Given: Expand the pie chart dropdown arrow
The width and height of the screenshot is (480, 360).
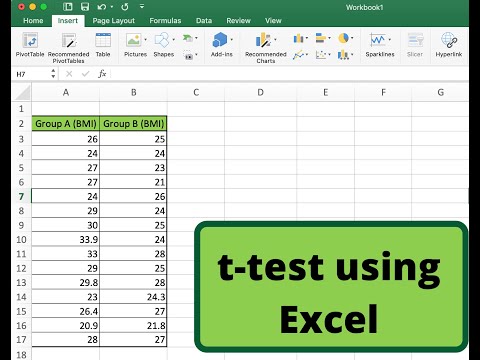Looking at the screenshot, I should coord(352,38).
